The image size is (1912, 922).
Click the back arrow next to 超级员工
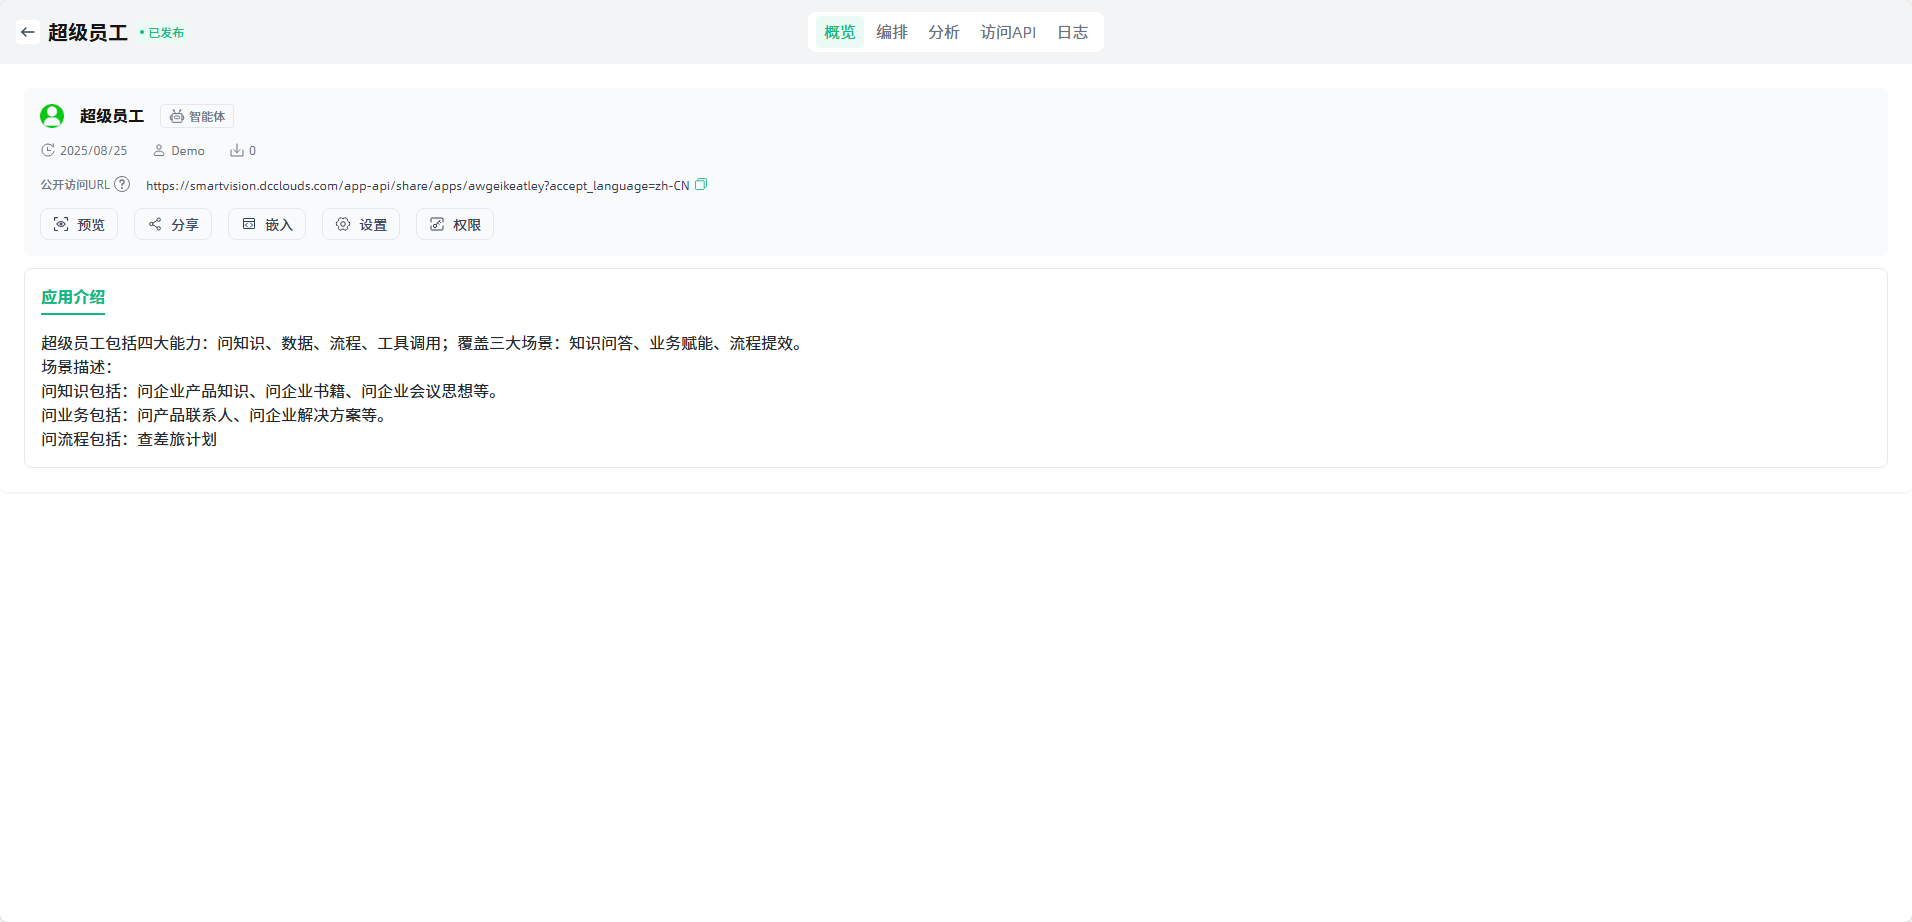[x=28, y=32]
